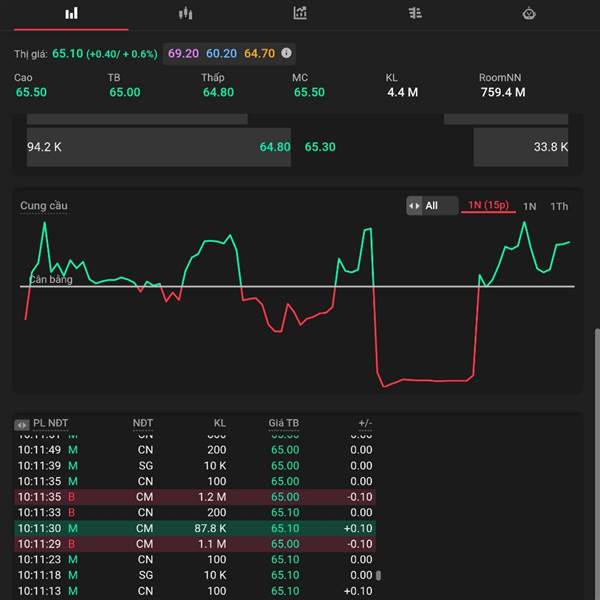The height and width of the screenshot is (600, 600).
Task: Open the growth chart analysis tab
Action: [x=300, y=14]
